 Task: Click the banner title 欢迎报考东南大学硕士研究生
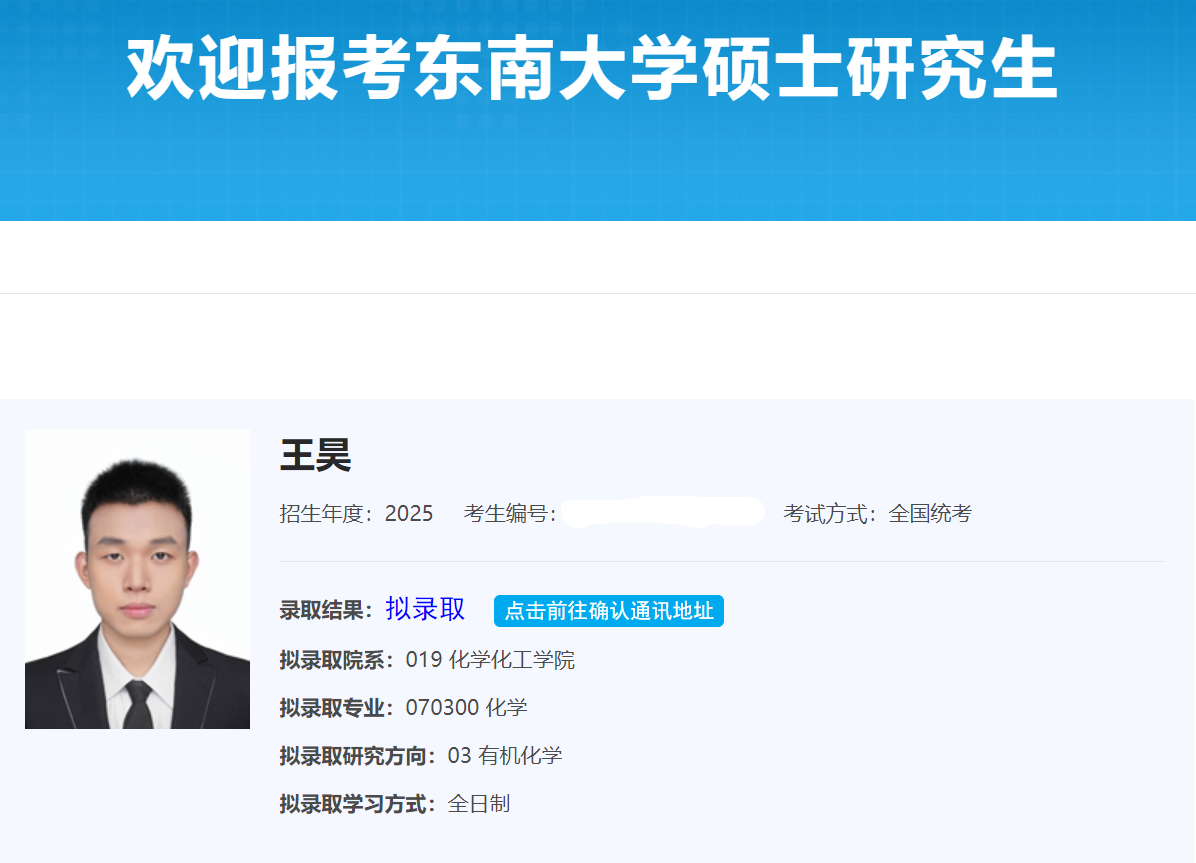tap(592, 70)
